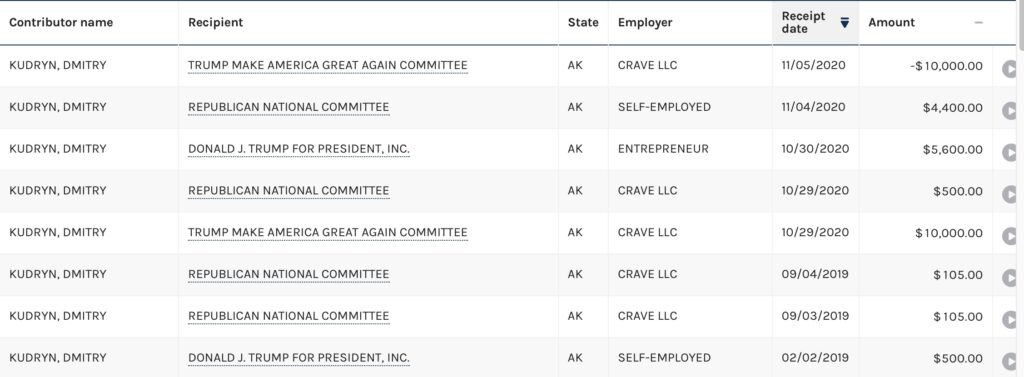1024x377 pixels.
Task: Open Republican National Committee 11/04/2020 link
Action: pos(289,107)
